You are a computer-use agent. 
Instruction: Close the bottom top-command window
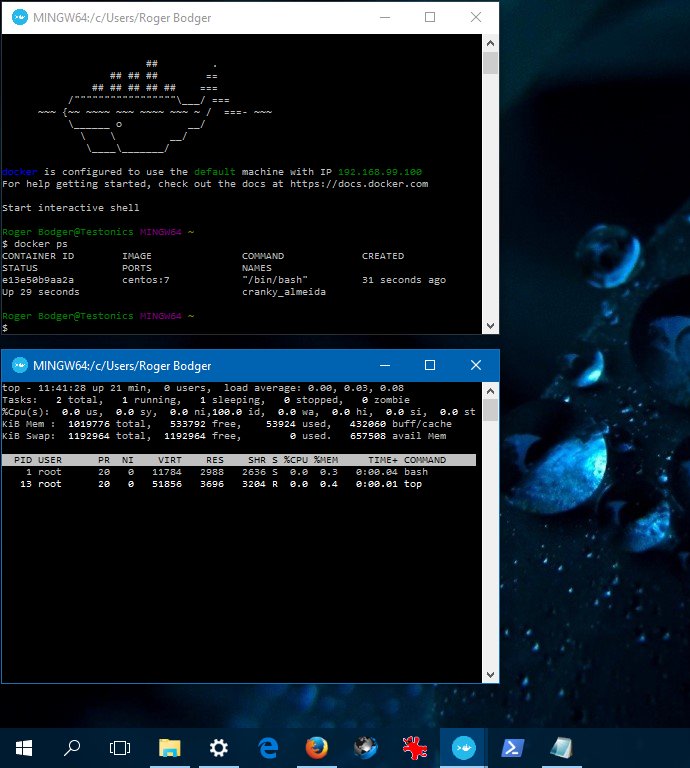point(476,365)
